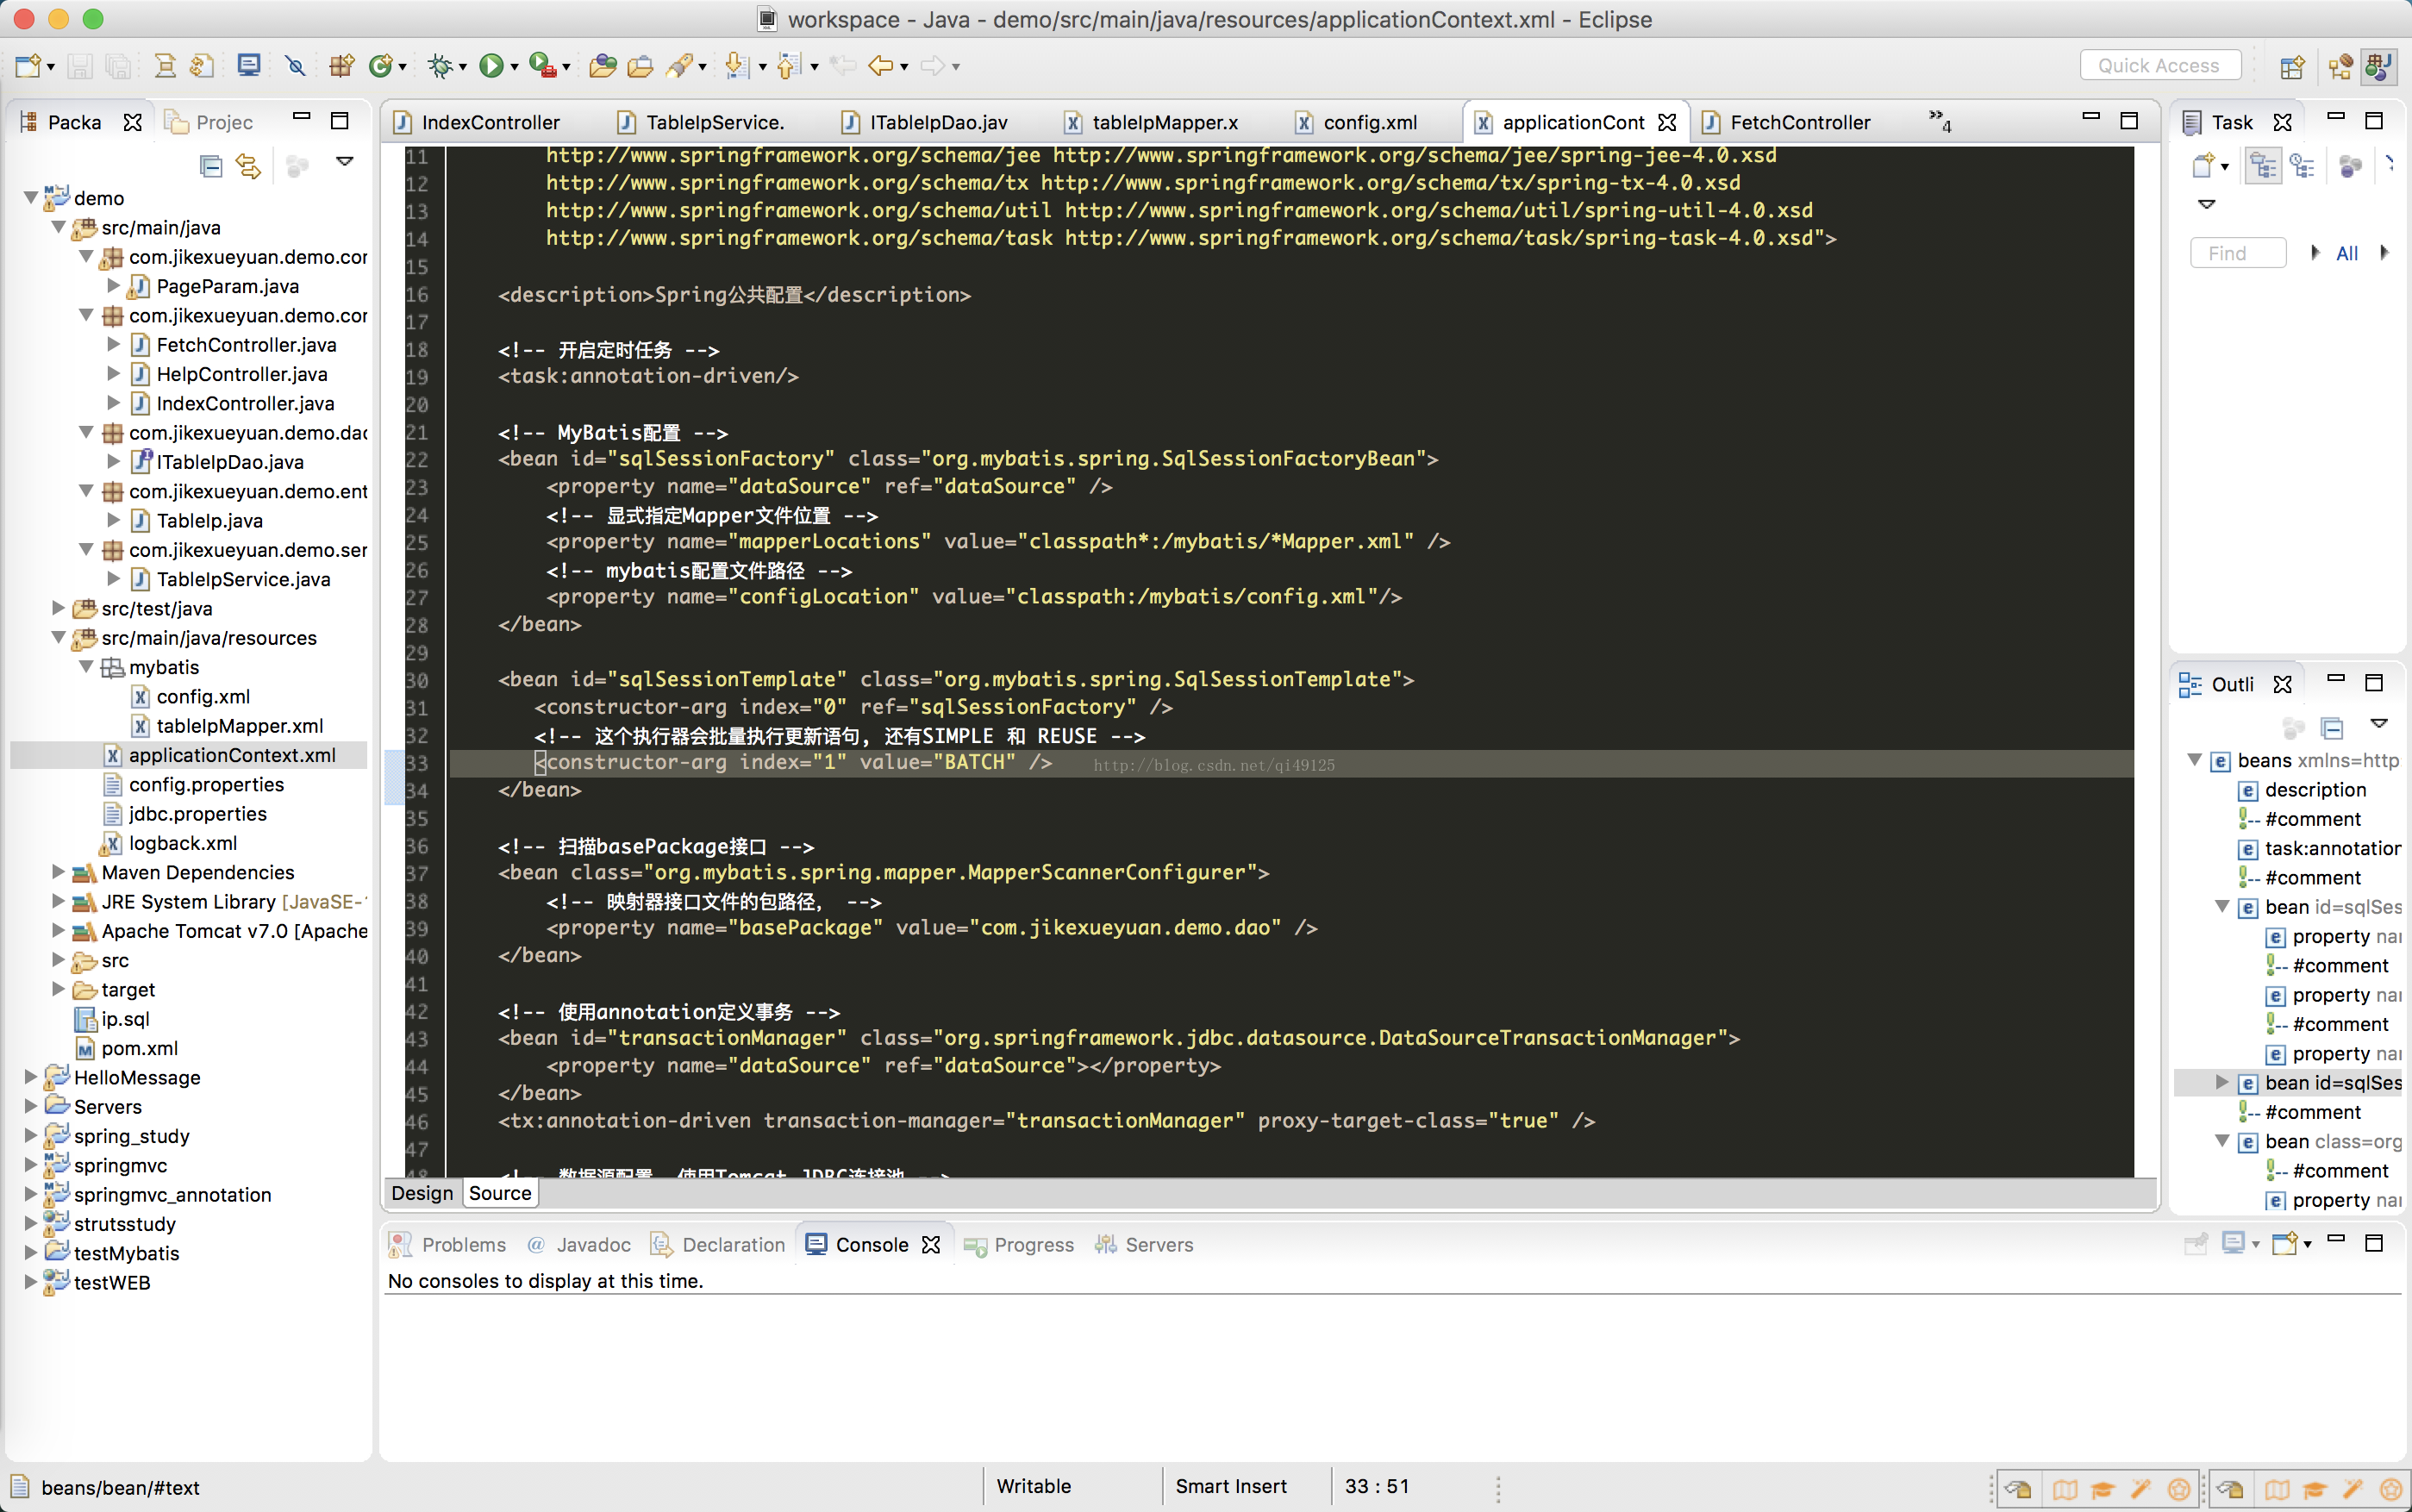Switch to the FetchController editor tab

[x=1798, y=122]
